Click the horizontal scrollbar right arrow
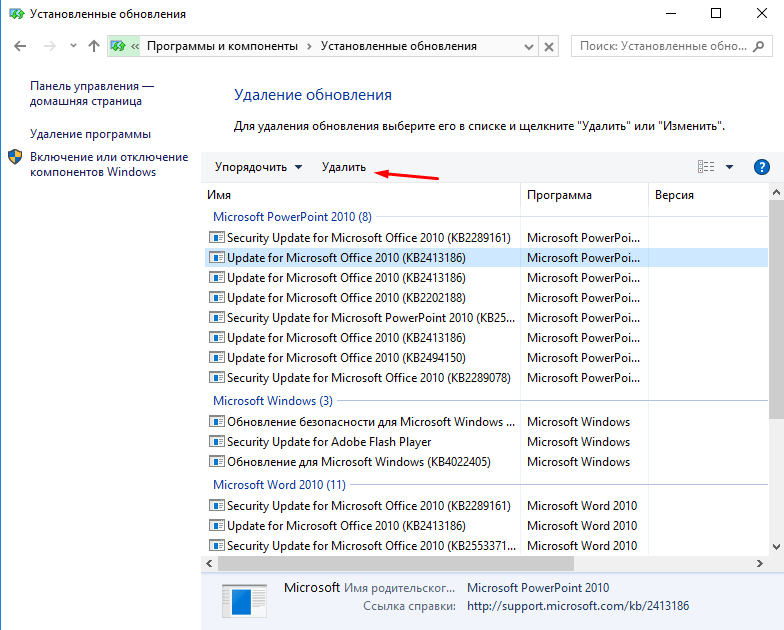 [x=760, y=564]
